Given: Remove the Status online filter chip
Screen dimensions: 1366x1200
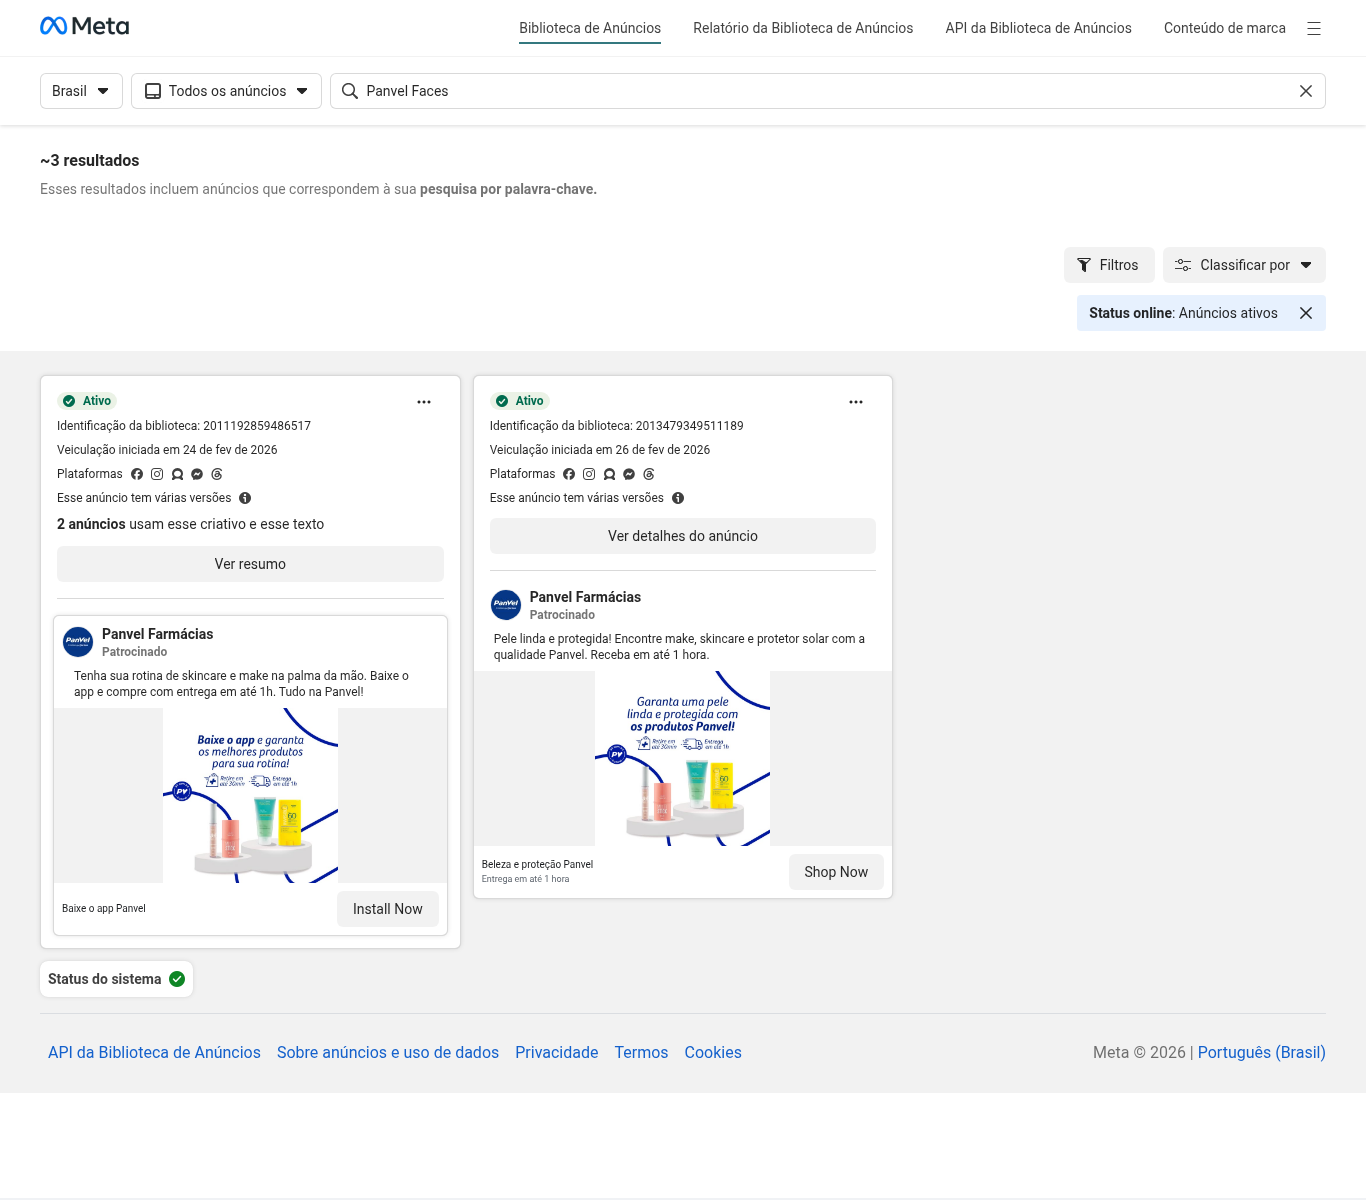Looking at the screenshot, I should [1306, 313].
